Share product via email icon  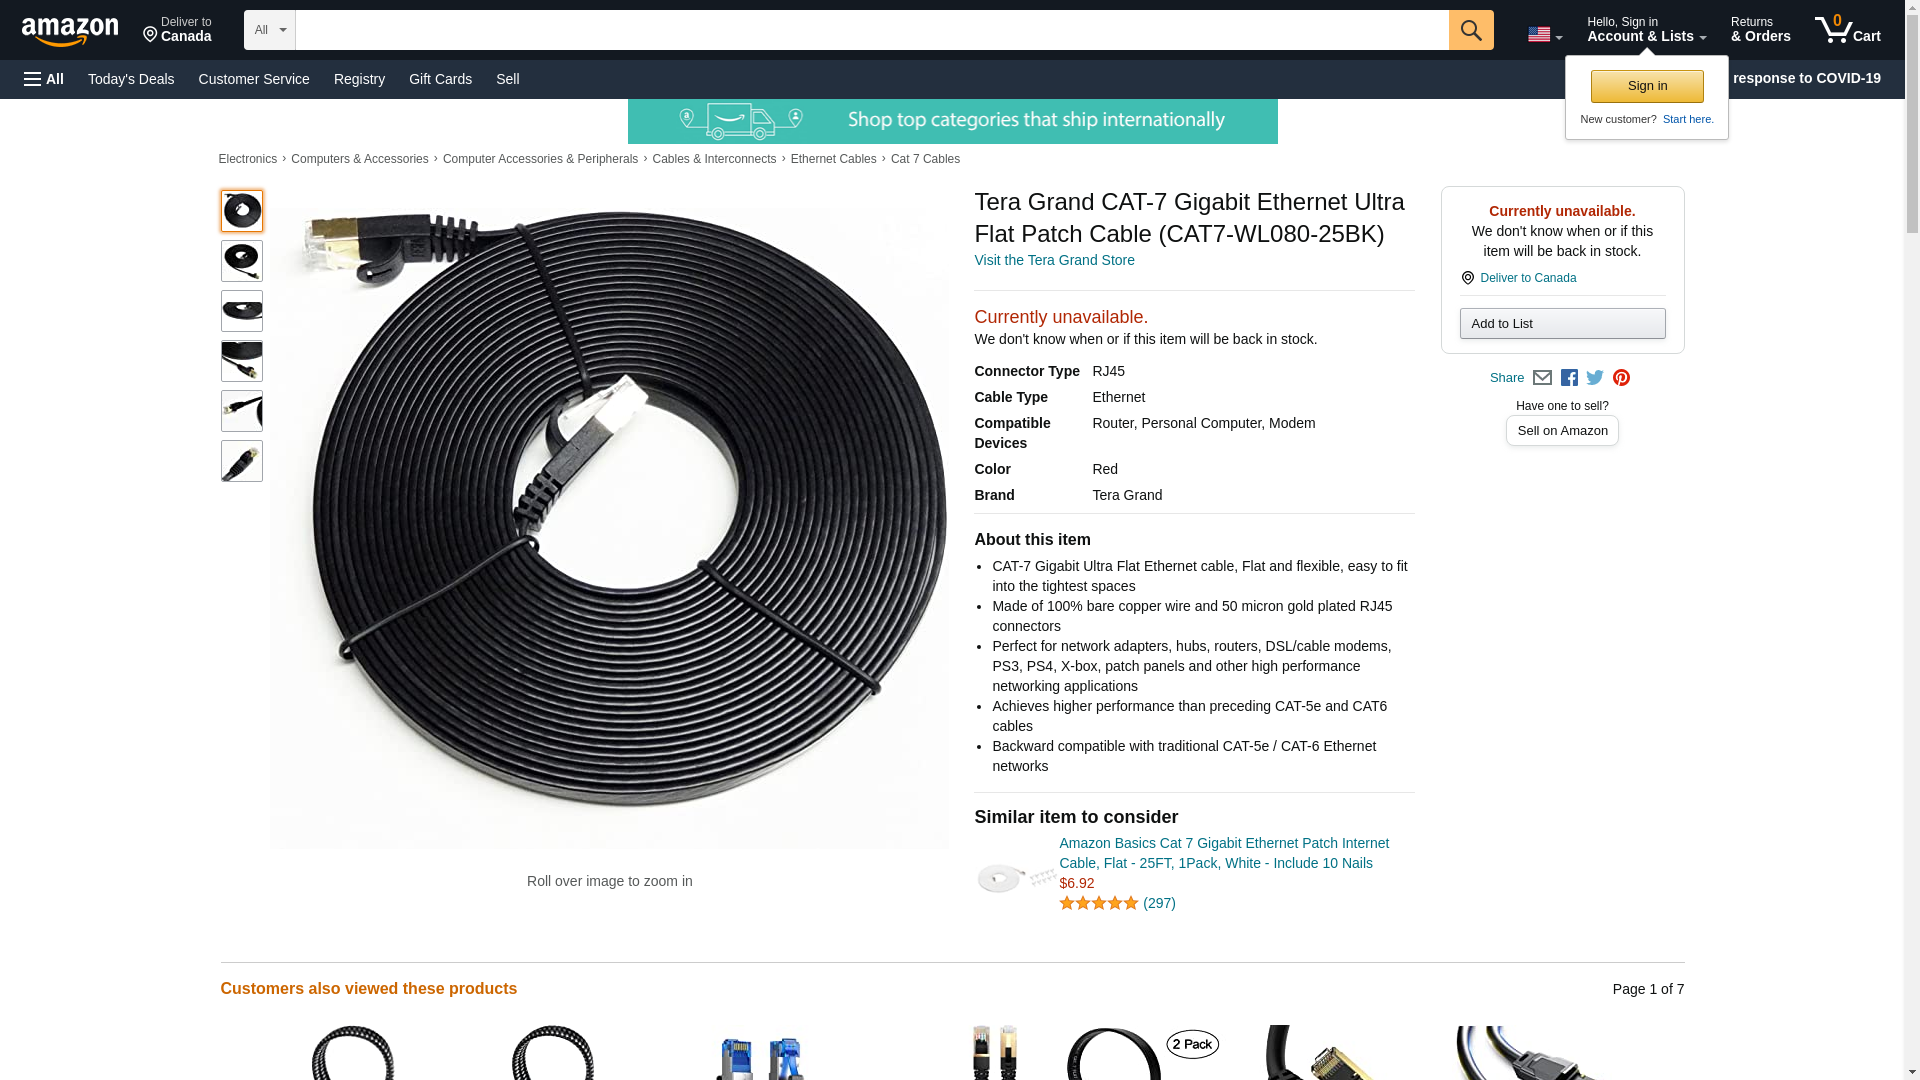(x=1542, y=378)
